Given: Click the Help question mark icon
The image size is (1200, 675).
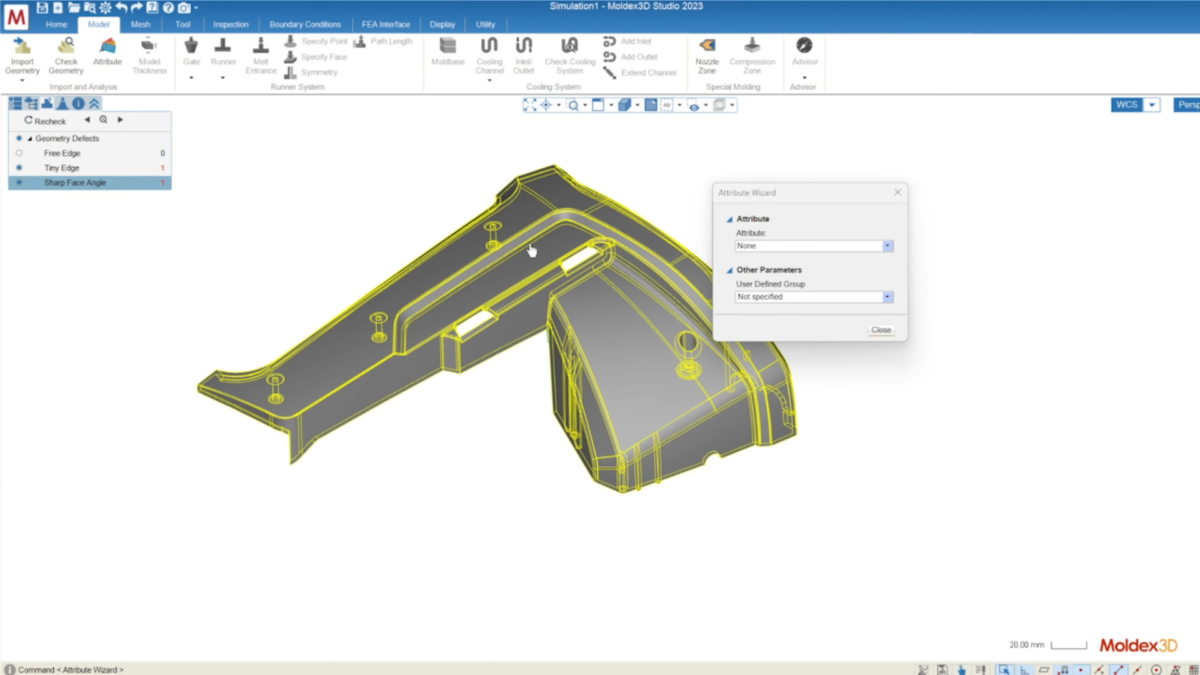Looking at the screenshot, I should point(168,8).
